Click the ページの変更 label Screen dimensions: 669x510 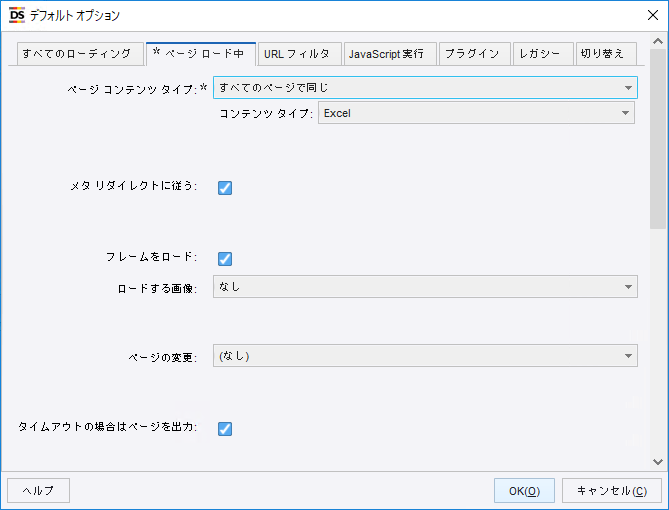(x=163, y=357)
